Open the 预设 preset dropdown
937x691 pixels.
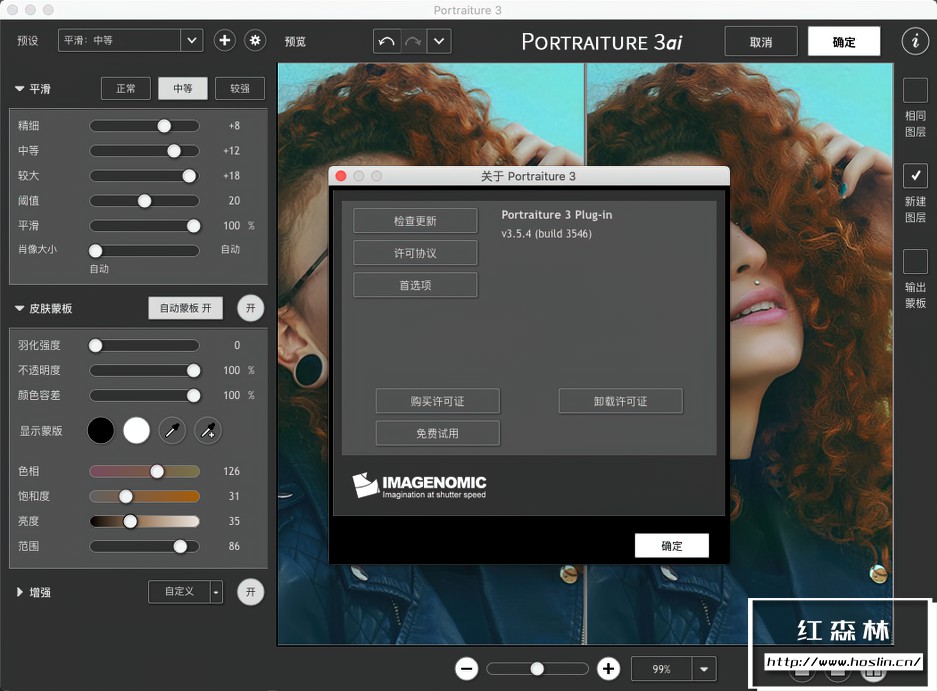(192, 40)
